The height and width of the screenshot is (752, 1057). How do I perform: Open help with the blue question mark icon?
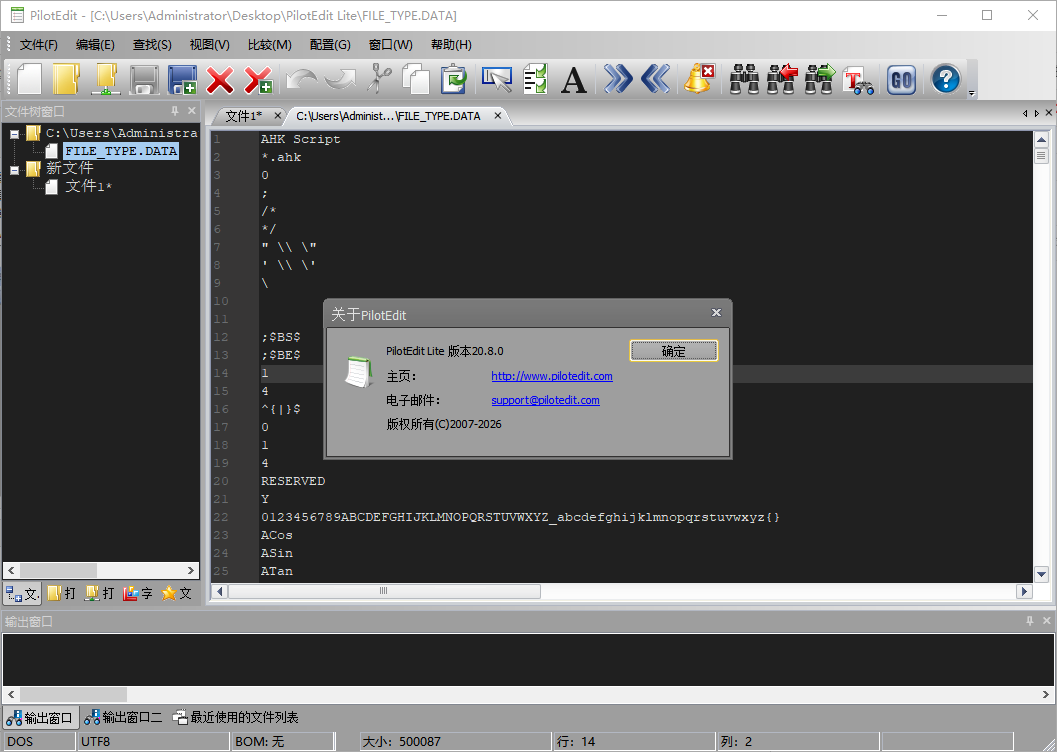(946, 80)
